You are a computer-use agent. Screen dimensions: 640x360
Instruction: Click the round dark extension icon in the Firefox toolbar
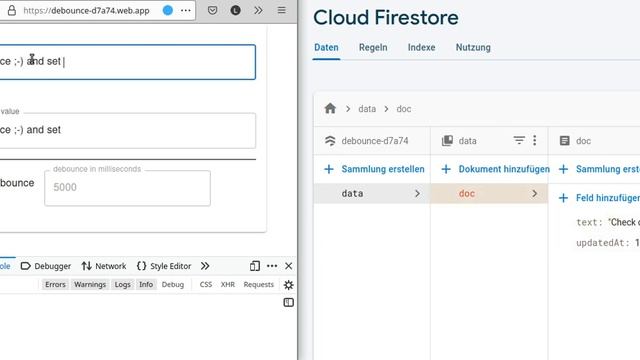click(x=236, y=10)
